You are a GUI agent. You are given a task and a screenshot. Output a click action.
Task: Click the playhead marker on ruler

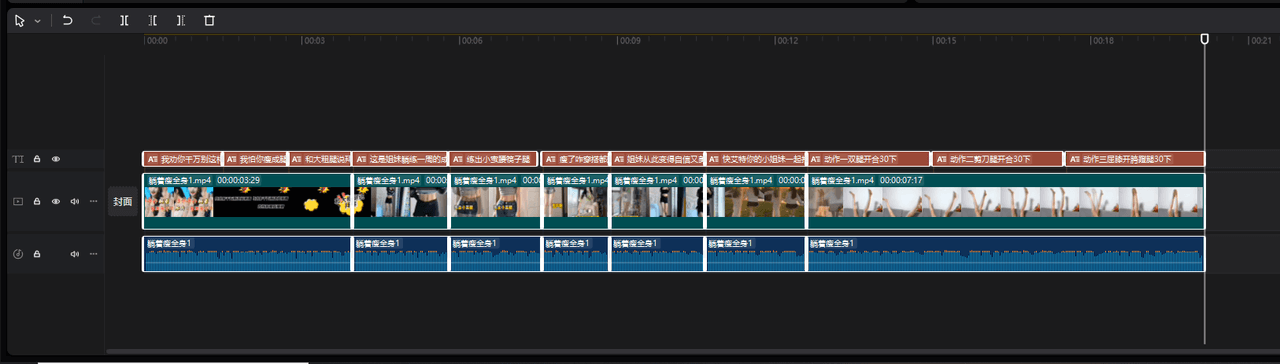pyautogui.click(x=1204, y=38)
